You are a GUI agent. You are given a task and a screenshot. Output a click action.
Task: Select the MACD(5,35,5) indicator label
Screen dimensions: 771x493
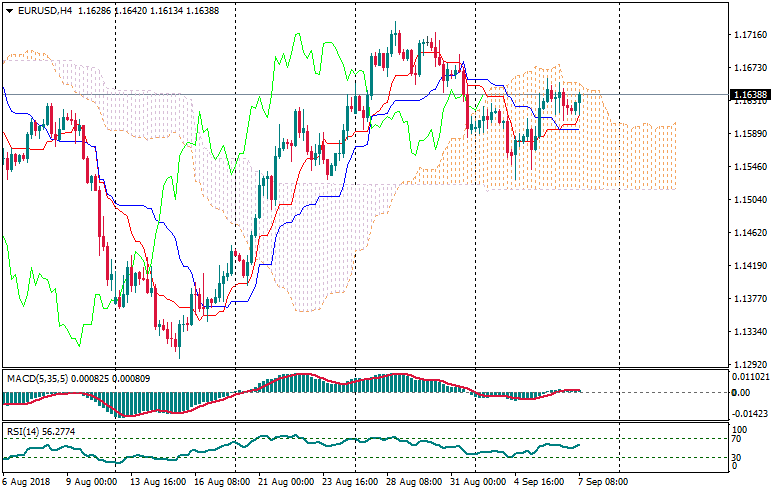pyautogui.click(x=40, y=378)
